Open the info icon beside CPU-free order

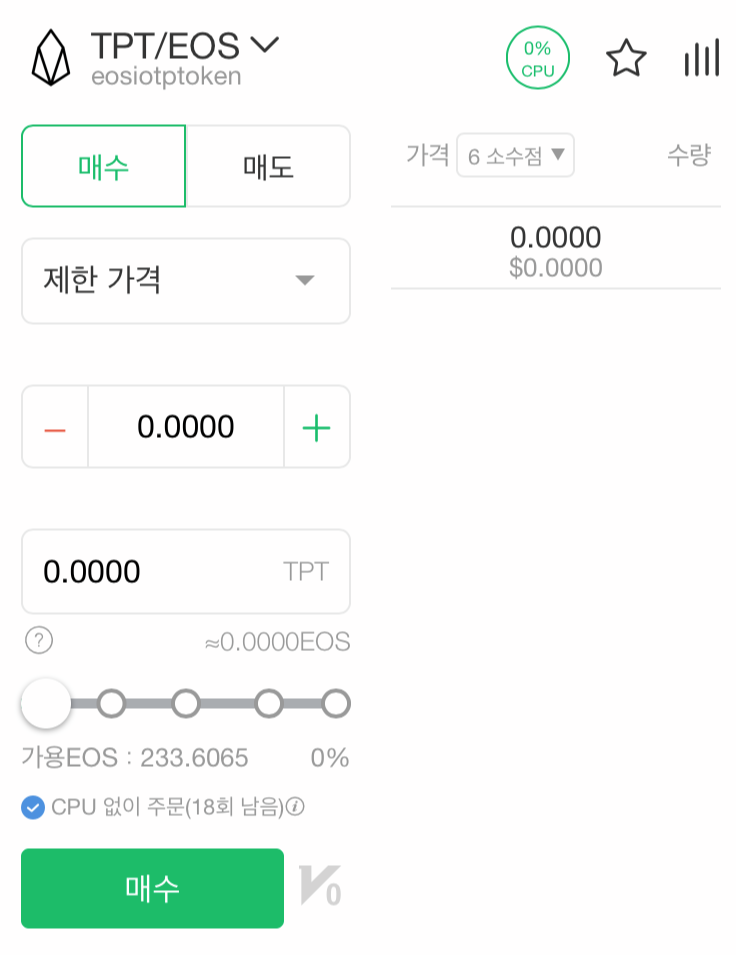pos(295,807)
